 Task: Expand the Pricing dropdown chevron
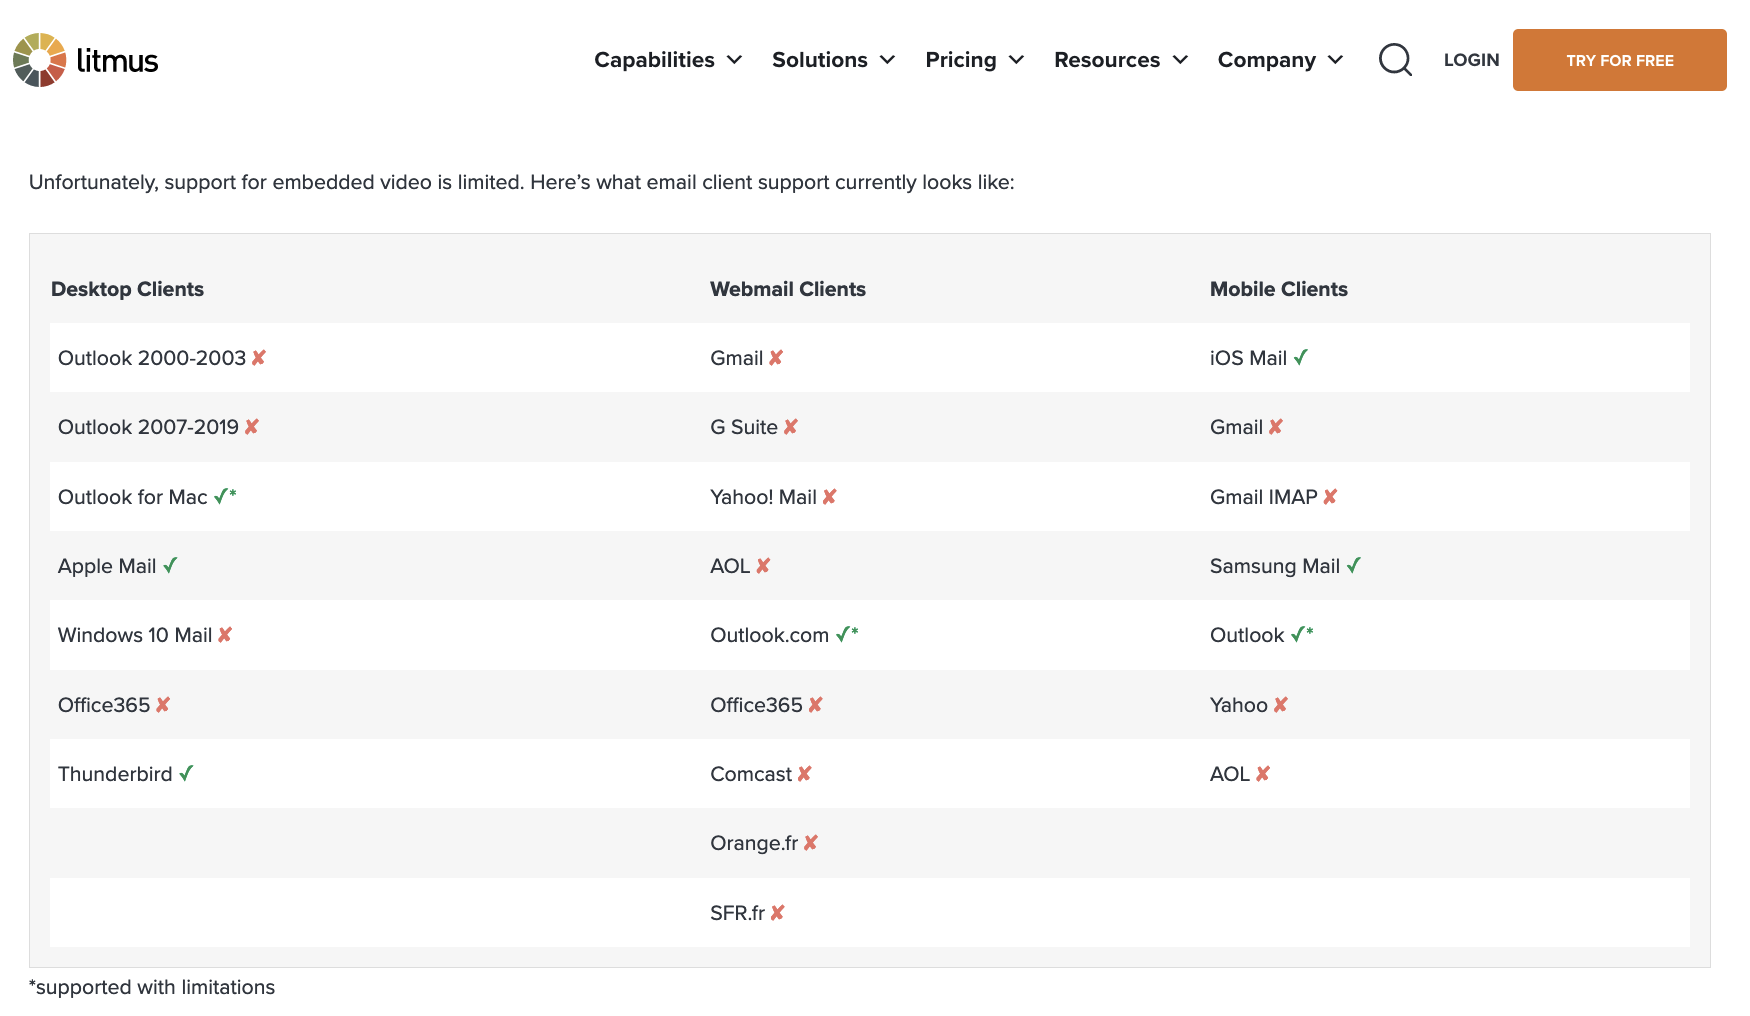[x=1016, y=60]
